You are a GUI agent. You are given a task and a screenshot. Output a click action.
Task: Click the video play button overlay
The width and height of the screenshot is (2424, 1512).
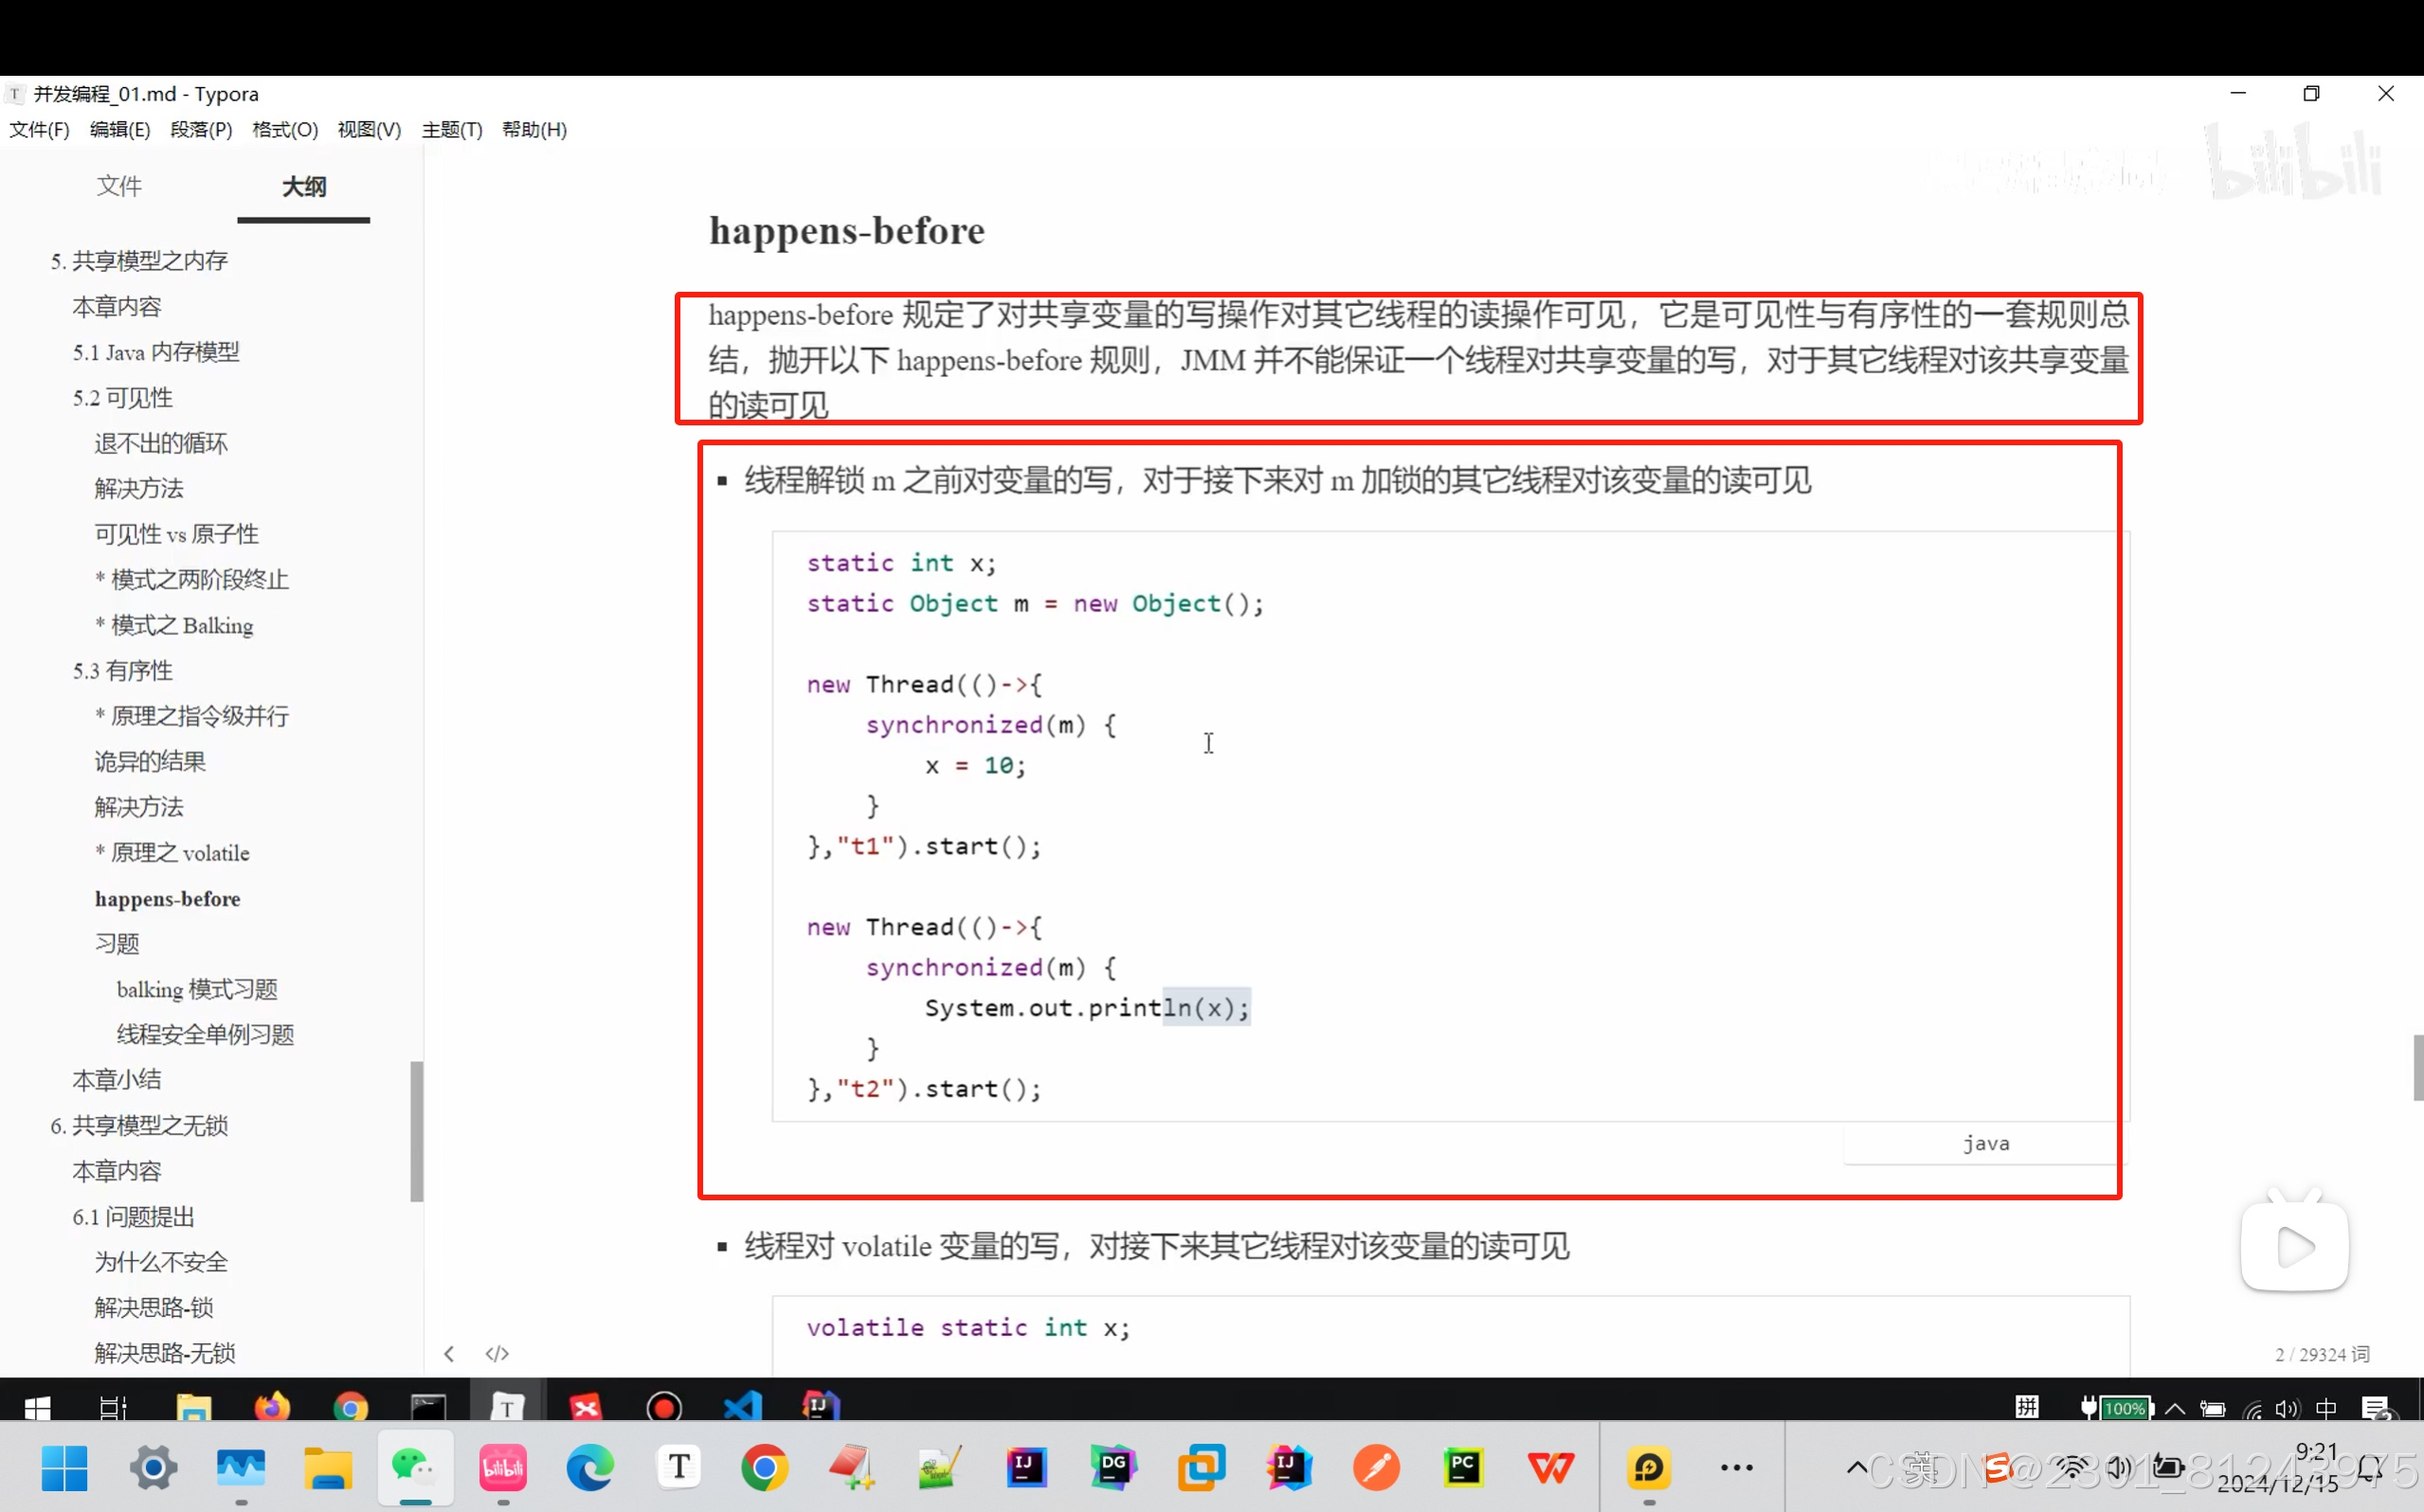click(2294, 1246)
